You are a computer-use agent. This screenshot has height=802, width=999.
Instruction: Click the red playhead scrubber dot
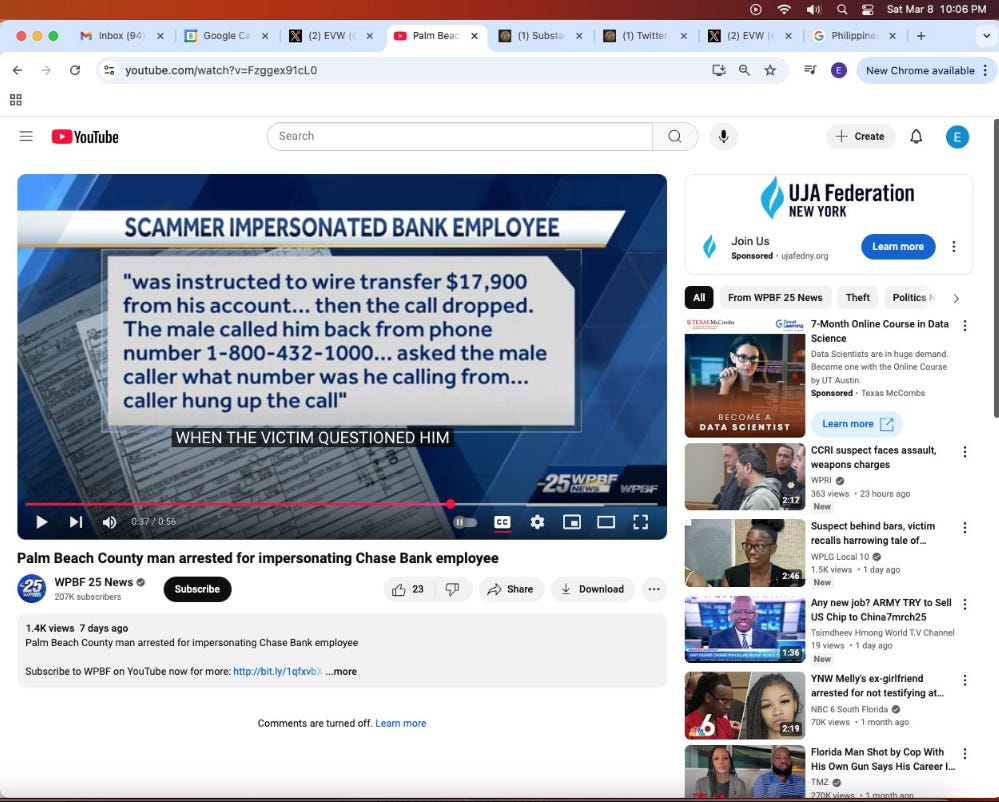pyautogui.click(x=450, y=504)
